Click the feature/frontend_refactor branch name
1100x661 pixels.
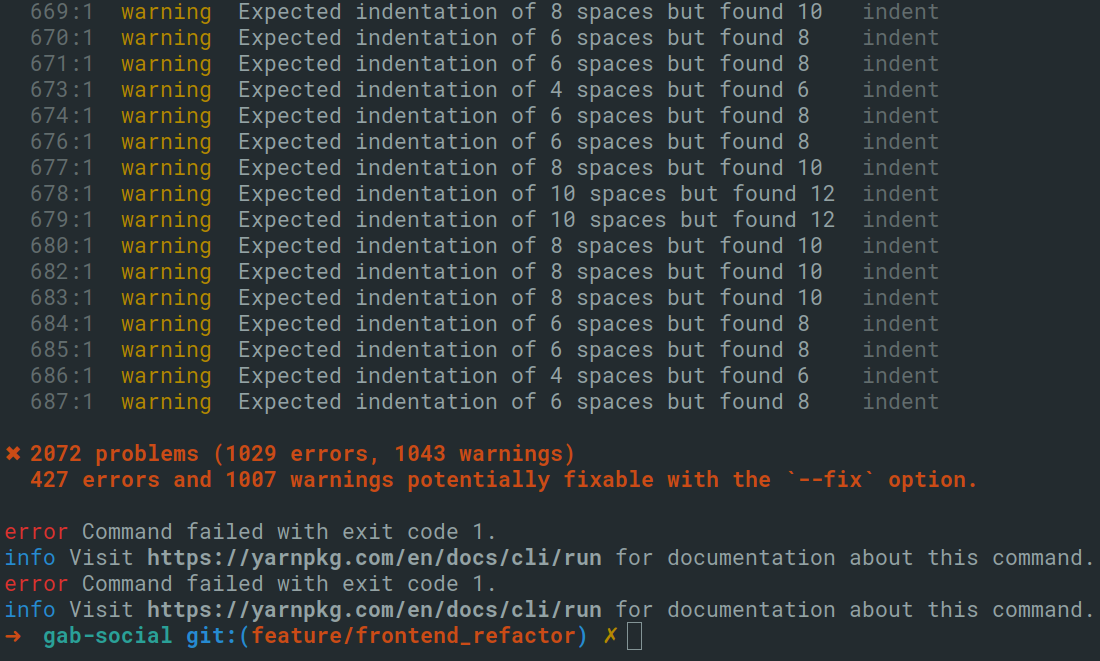point(413,636)
